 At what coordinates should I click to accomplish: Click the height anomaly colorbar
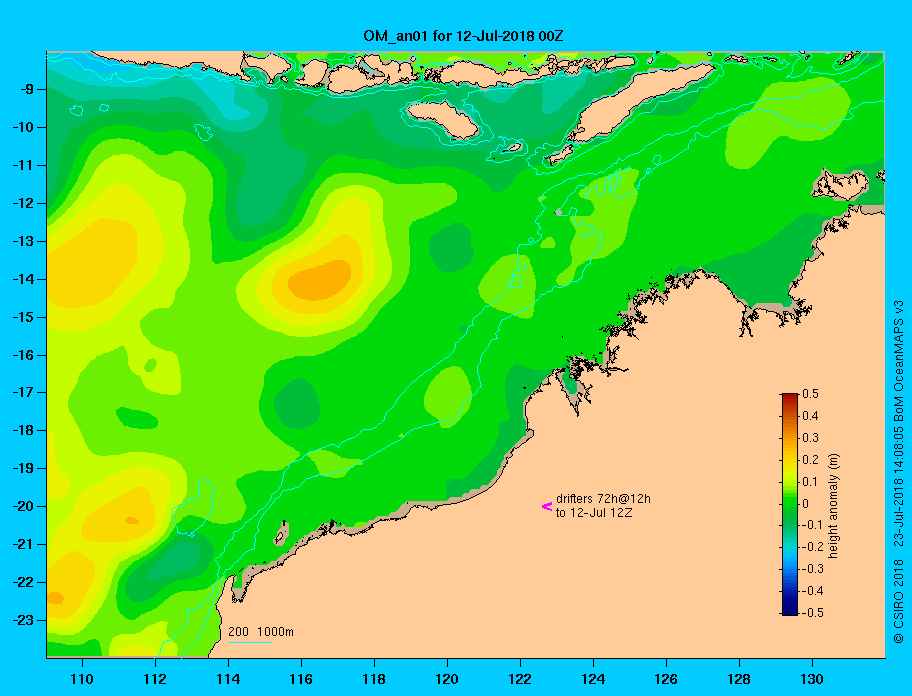790,504
